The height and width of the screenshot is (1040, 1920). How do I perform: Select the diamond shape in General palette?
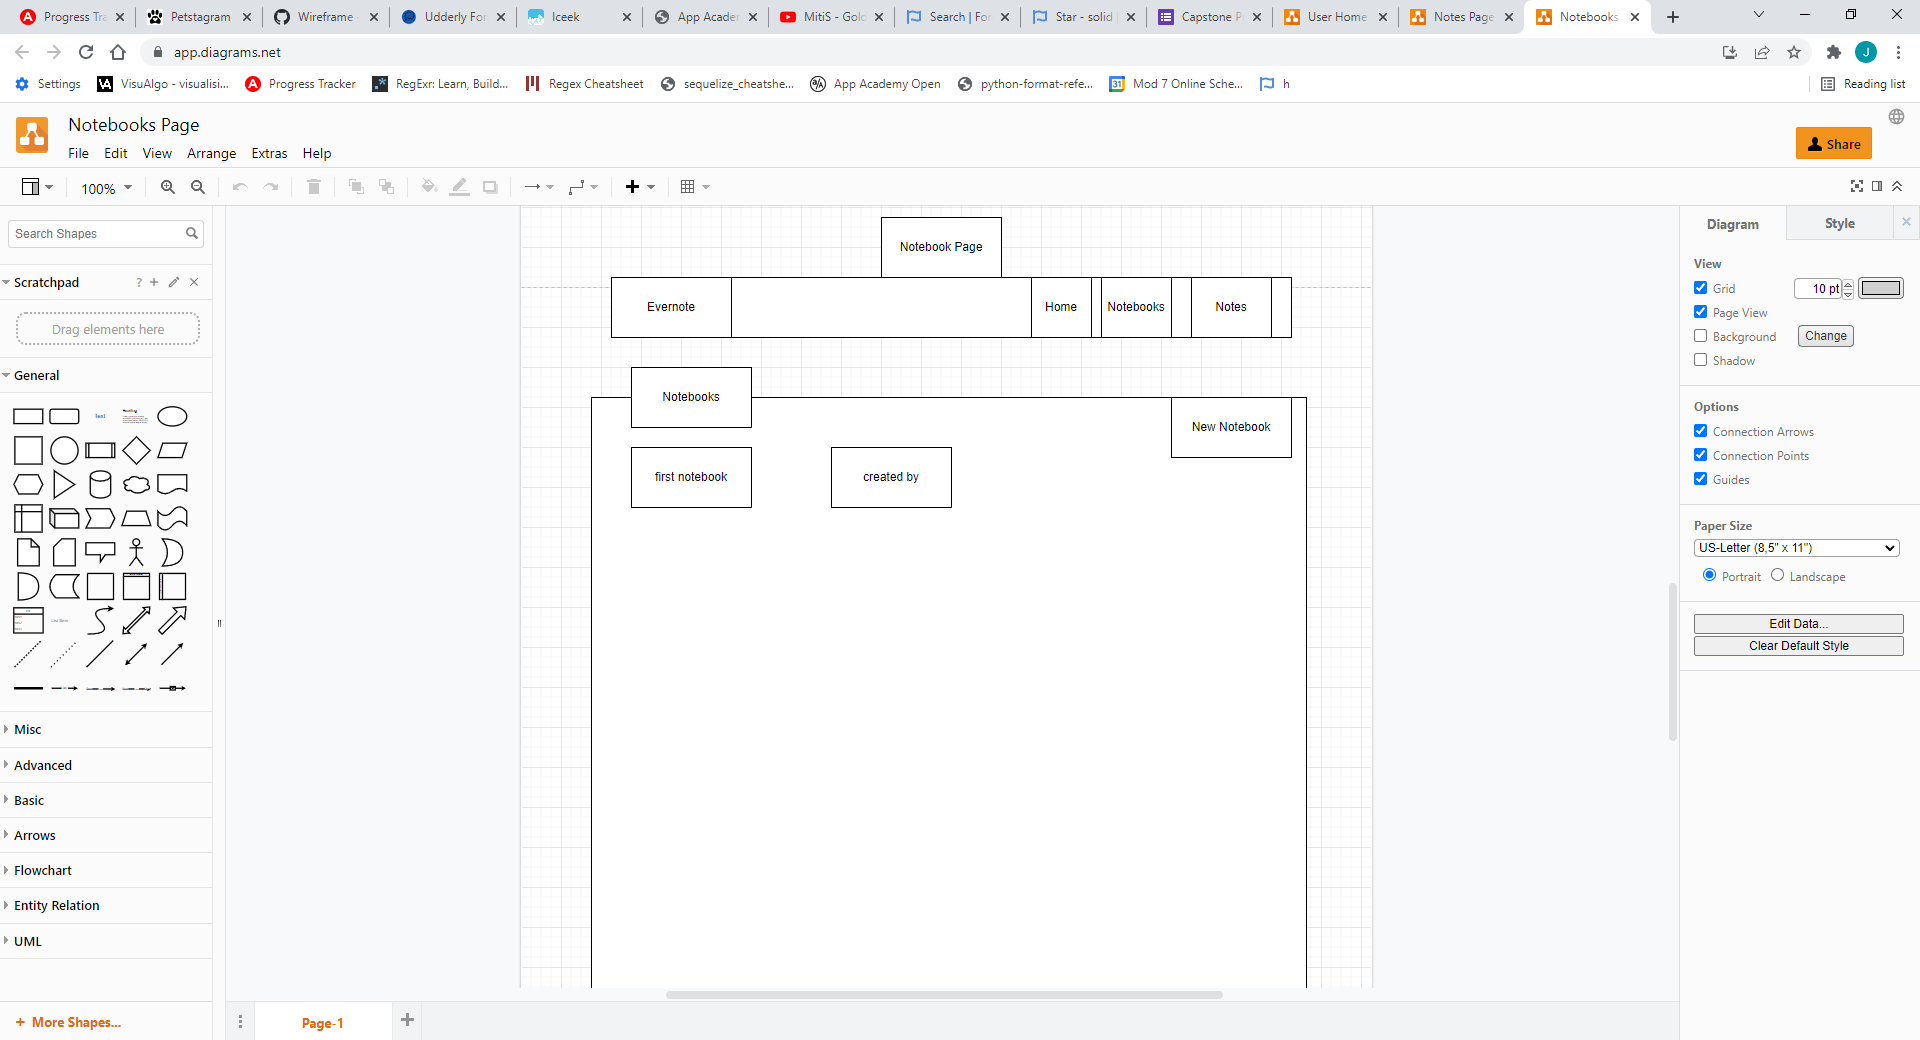pyautogui.click(x=136, y=451)
